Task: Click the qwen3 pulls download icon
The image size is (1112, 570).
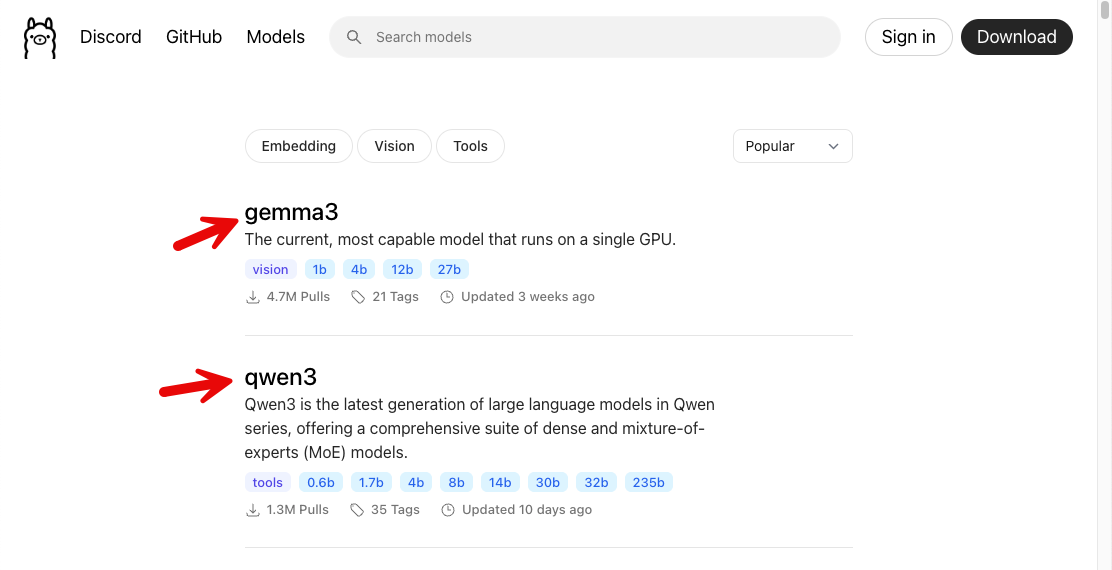Action: coord(252,510)
